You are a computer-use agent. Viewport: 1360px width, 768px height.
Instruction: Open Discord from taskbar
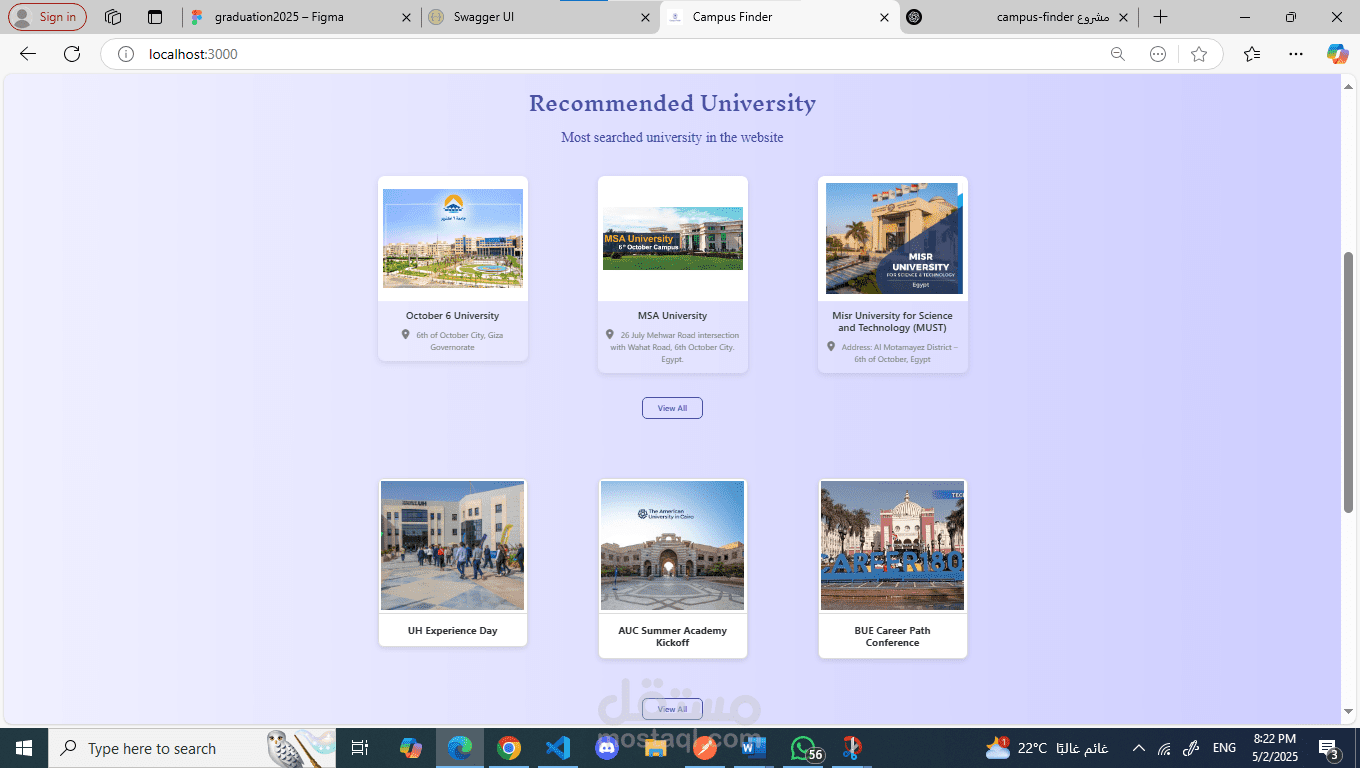tap(607, 748)
